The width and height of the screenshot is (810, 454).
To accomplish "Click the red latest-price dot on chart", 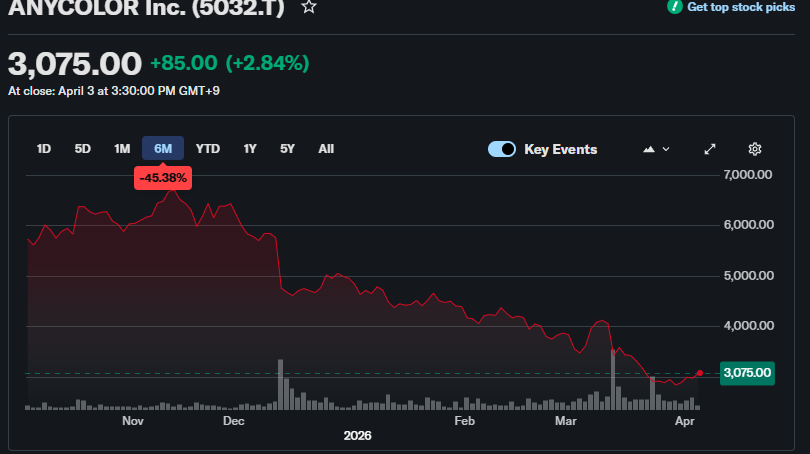I will (x=699, y=373).
